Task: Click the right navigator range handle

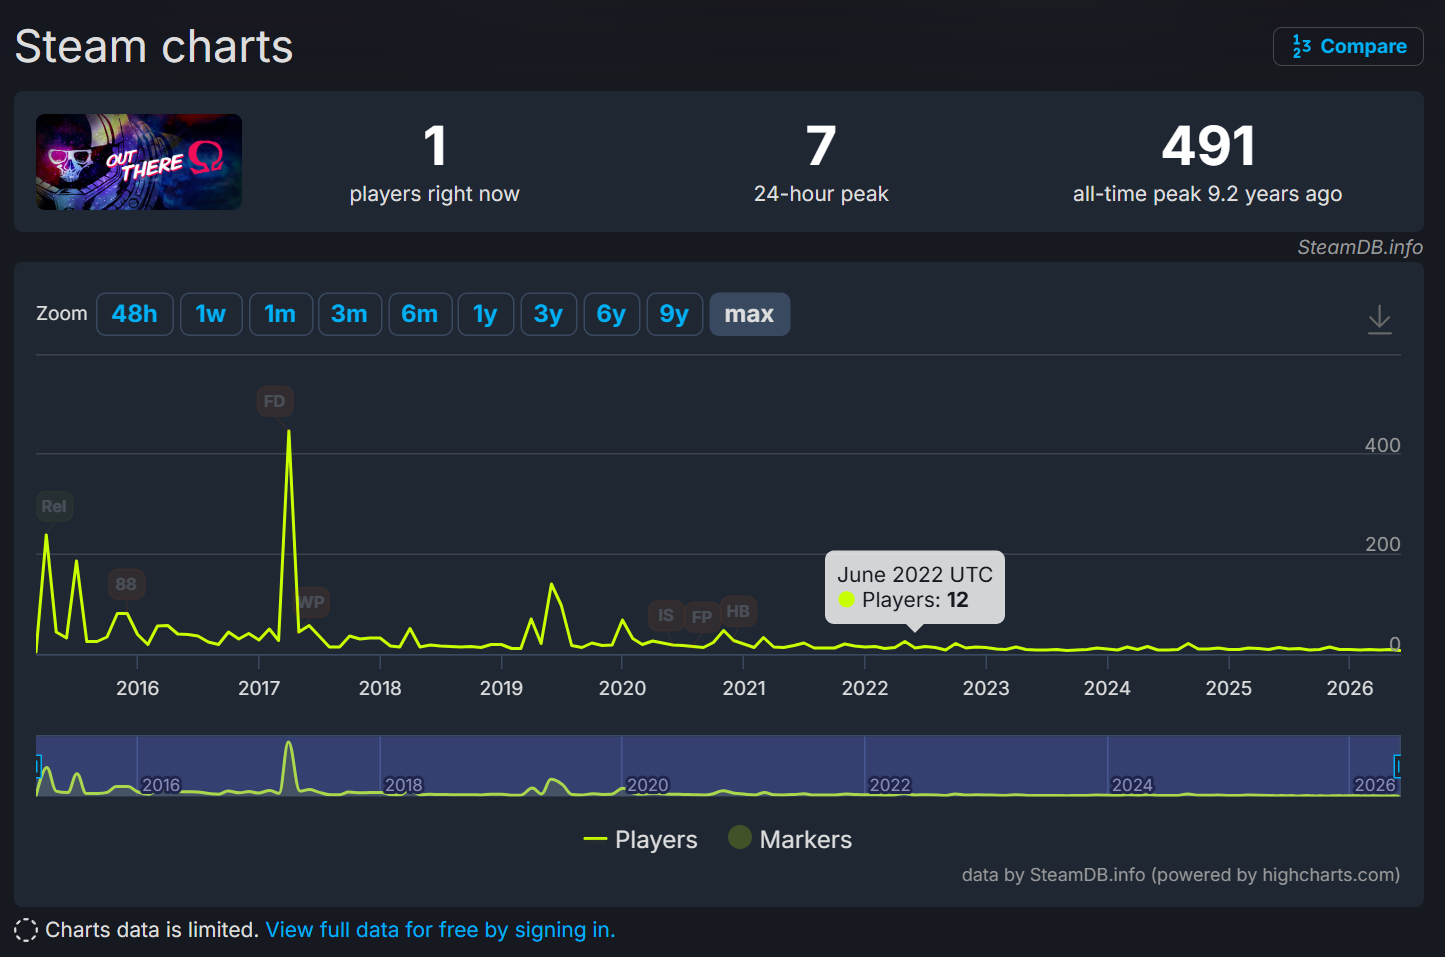Action: coord(1398,766)
